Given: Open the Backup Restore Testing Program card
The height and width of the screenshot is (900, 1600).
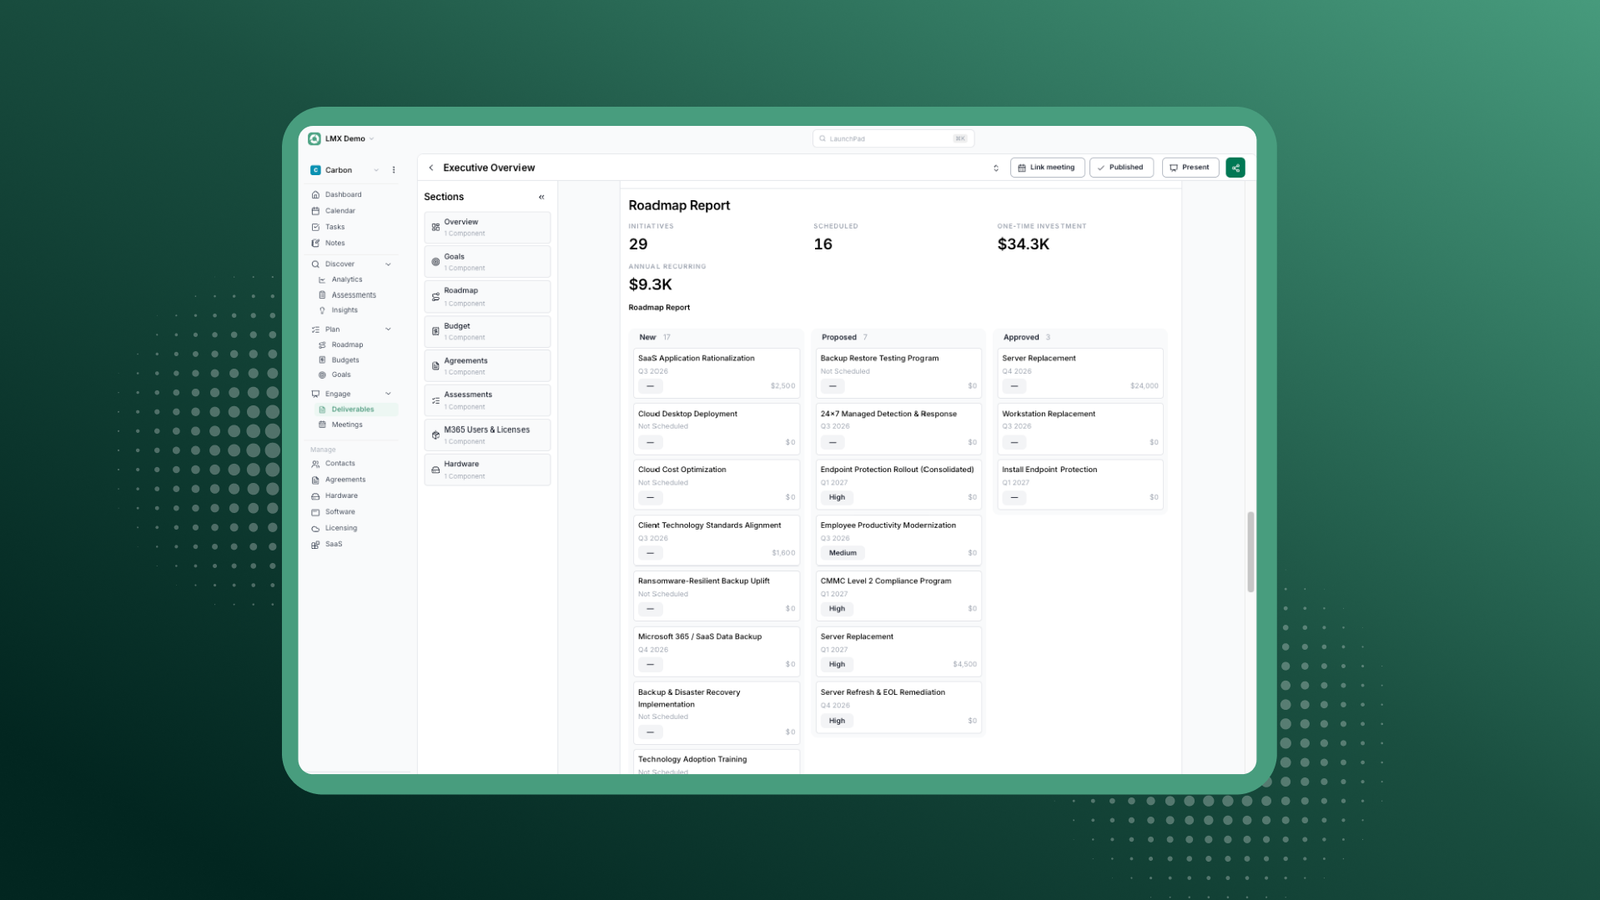Looking at the screenshot, I should coord(898,372).
